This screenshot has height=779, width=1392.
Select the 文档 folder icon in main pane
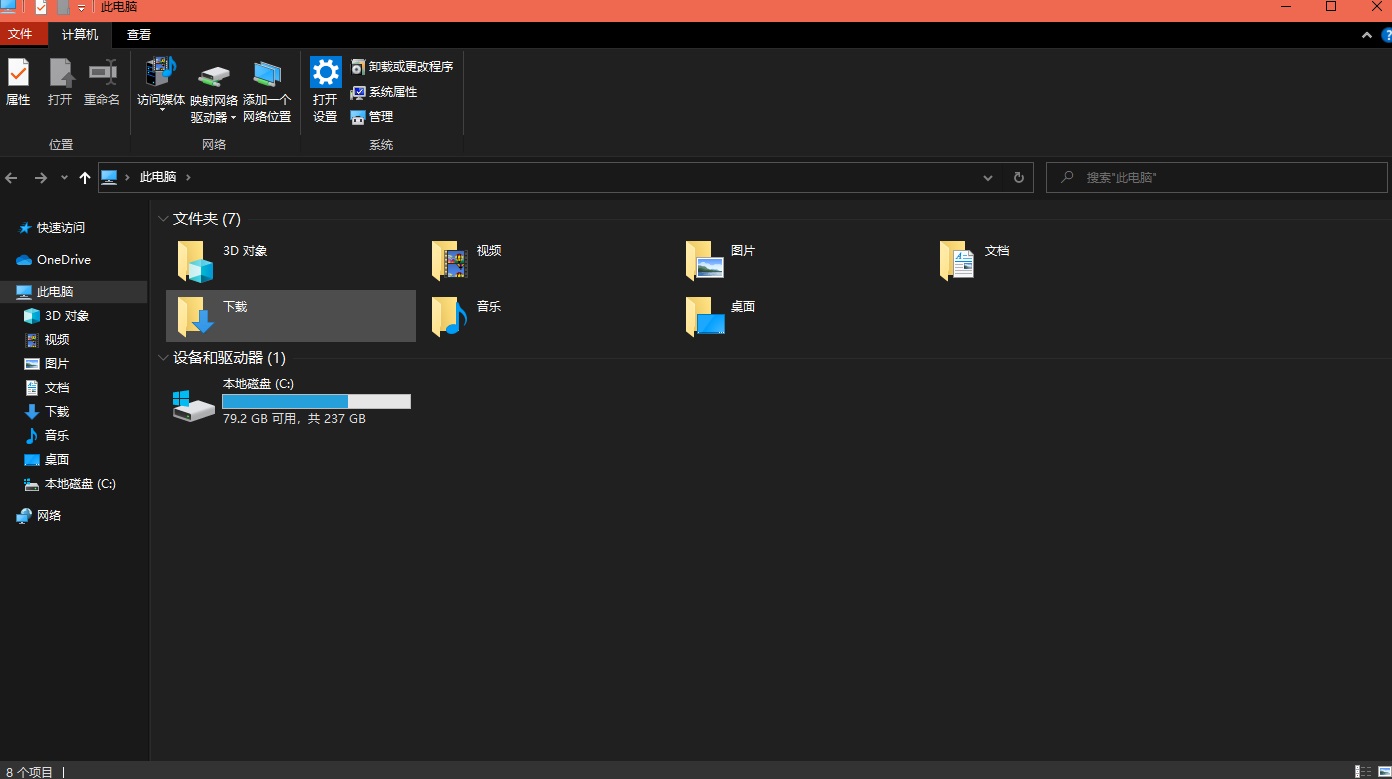click(958, 261)
